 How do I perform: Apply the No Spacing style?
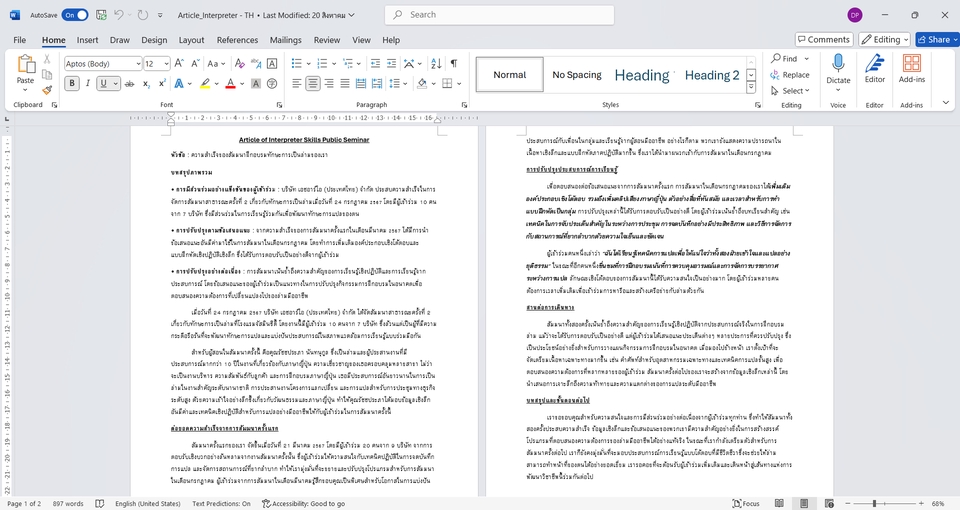(576, 75)
